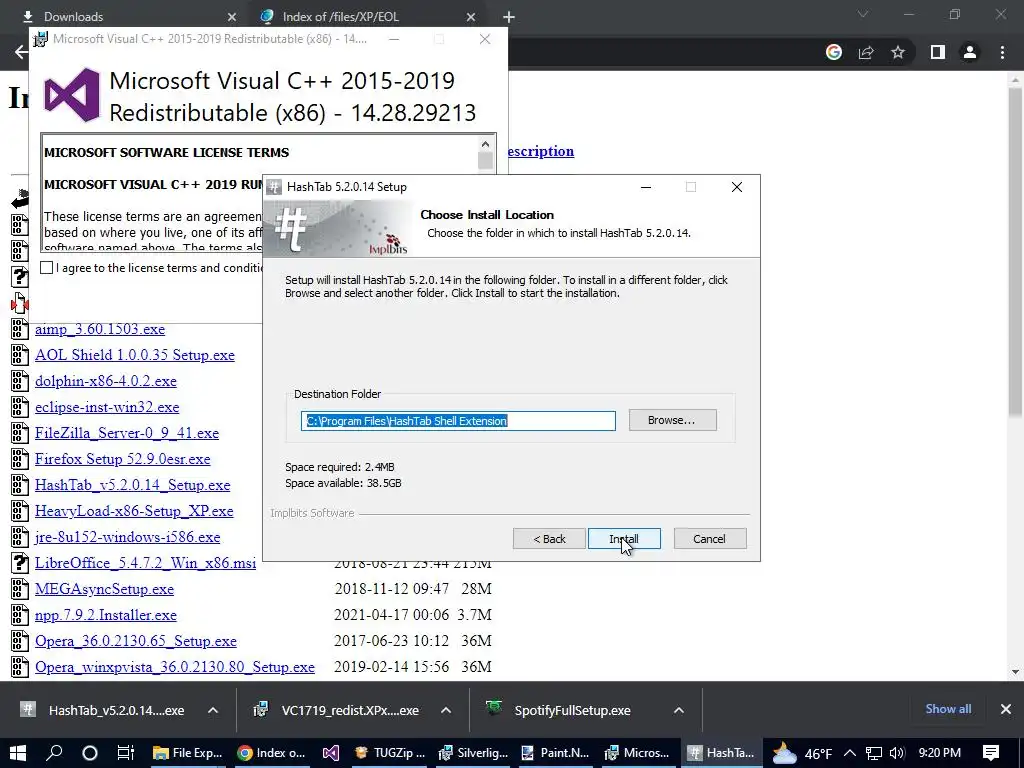The width and height of the screenshot is (1024, 768).
Task: Open the notification center icon
Action: (x=991, y=753)
